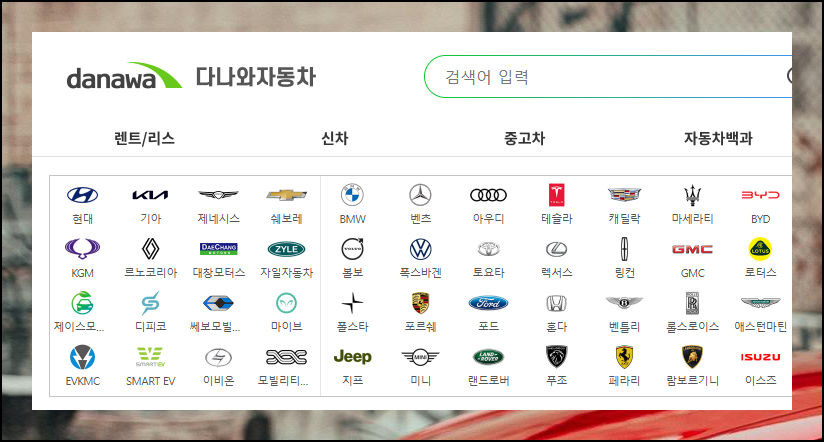Select the Bentley (벤틀리) winged logo
The width and height of the screenshot is (824, 442).
click(624, 303)
